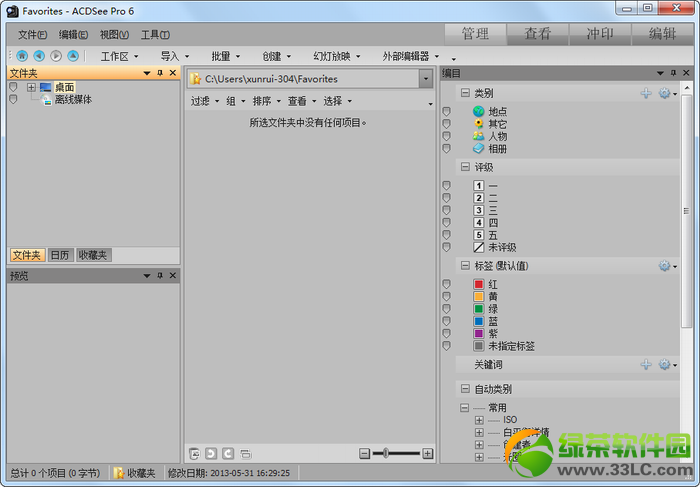Screen dimensions: 700x491
Task: Switch to 管理 mode
Action: click(475, 34)
